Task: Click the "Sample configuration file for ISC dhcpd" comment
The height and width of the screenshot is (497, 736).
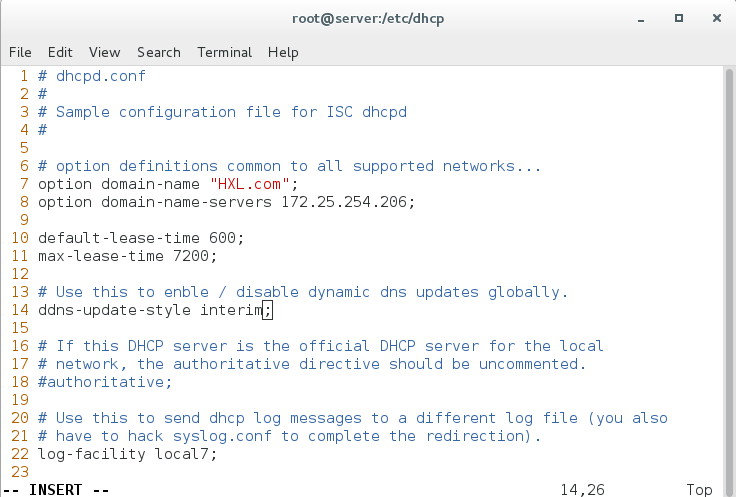Action: tap(222, 112)
